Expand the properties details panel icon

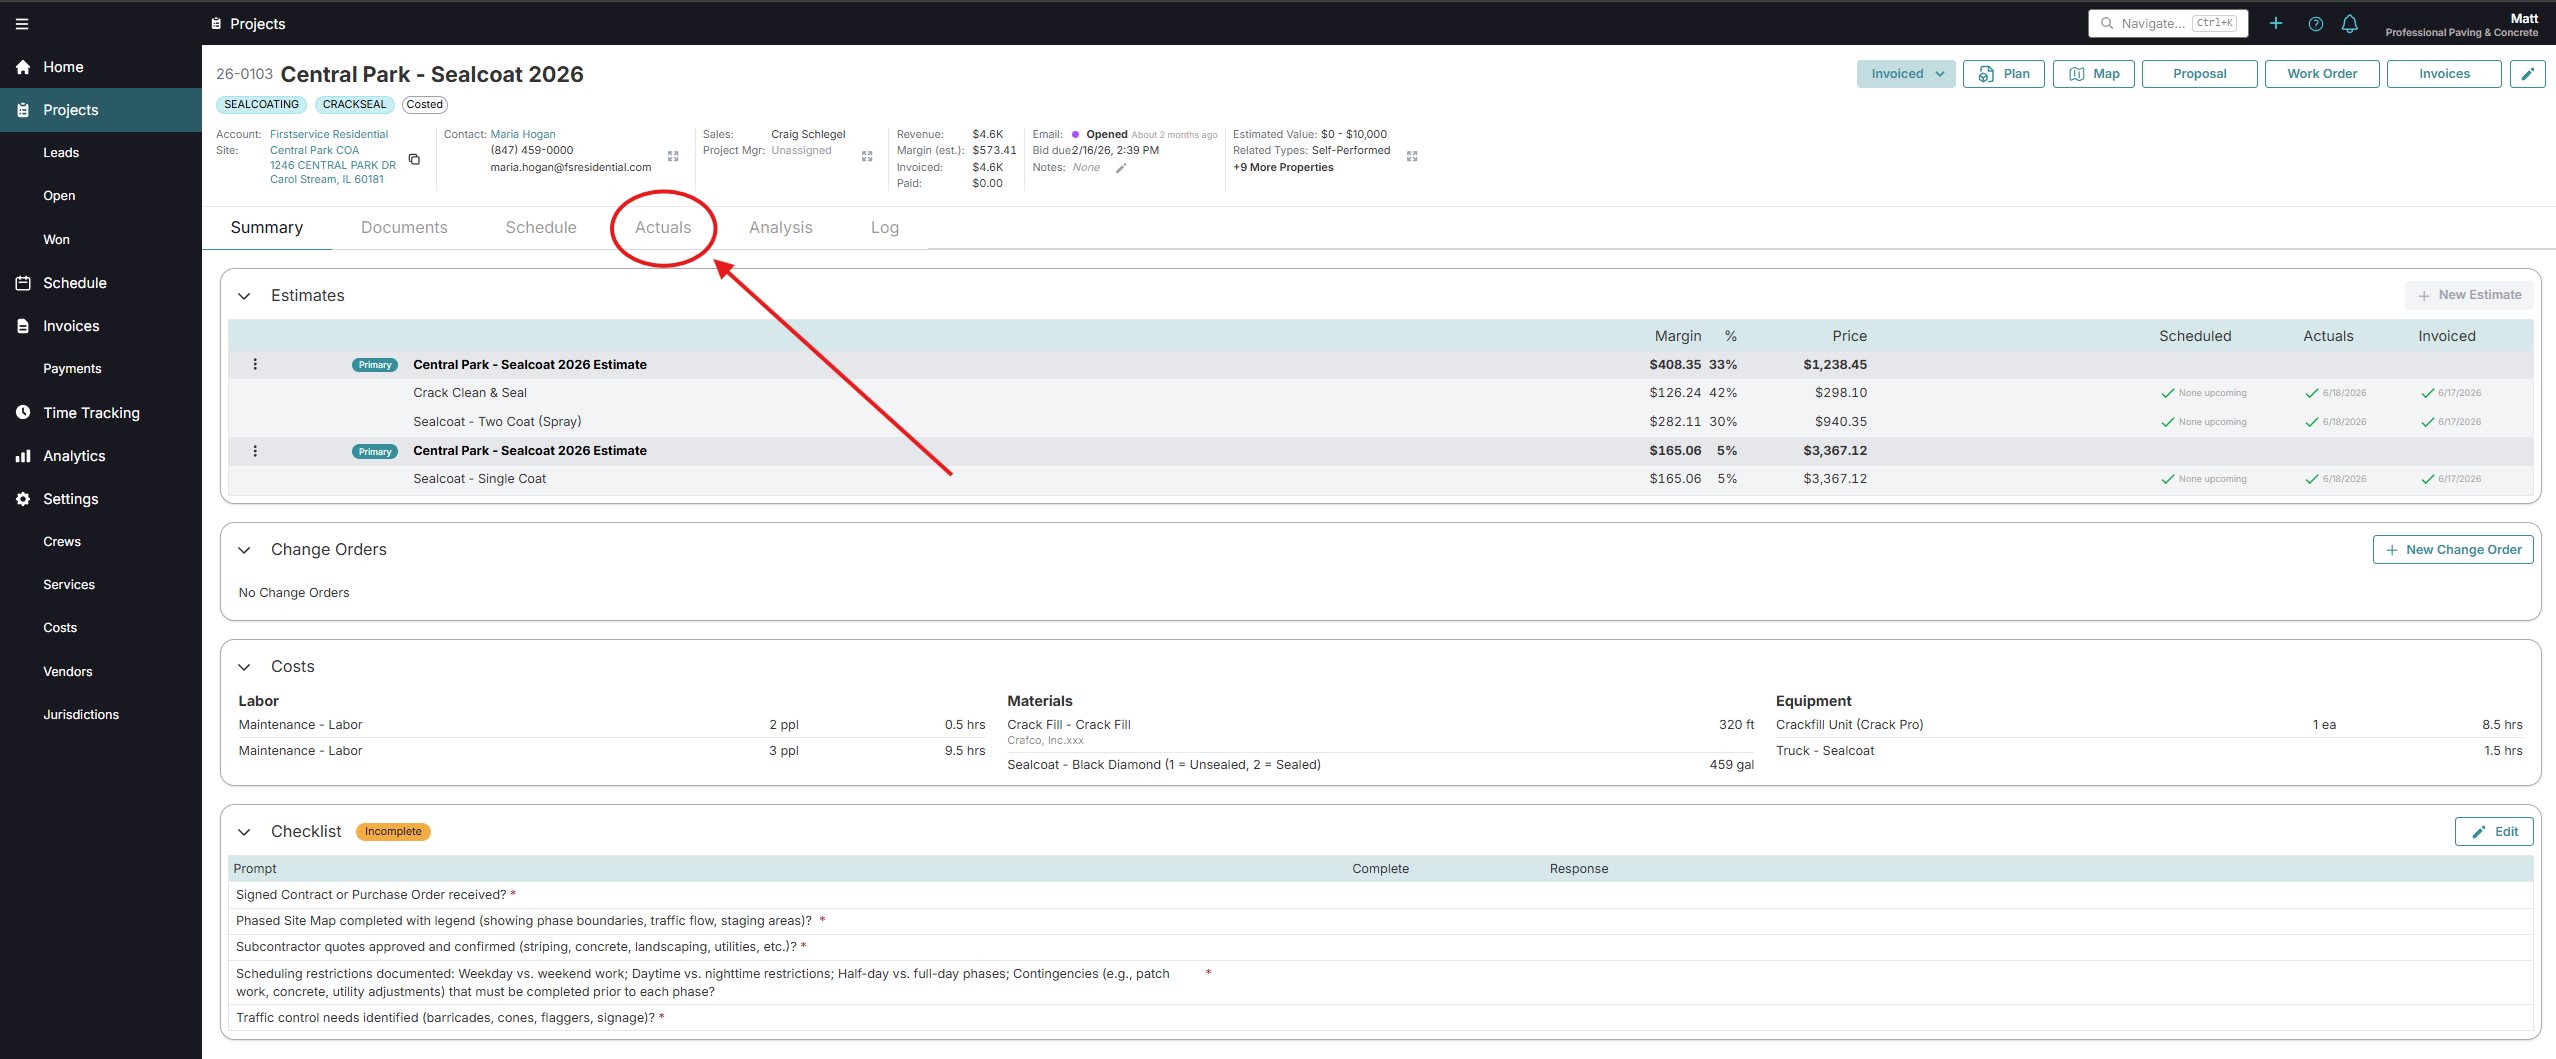point(1412,156)
